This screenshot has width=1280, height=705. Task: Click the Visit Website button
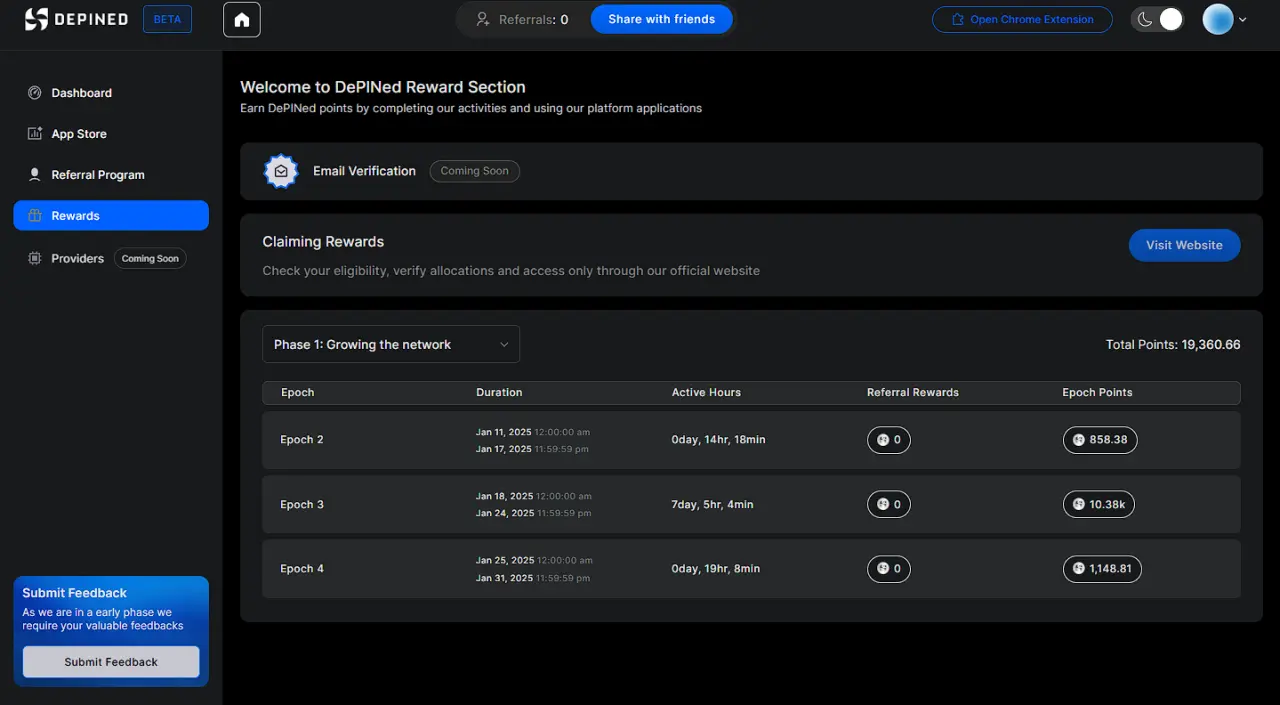[x=1184, y=245]
